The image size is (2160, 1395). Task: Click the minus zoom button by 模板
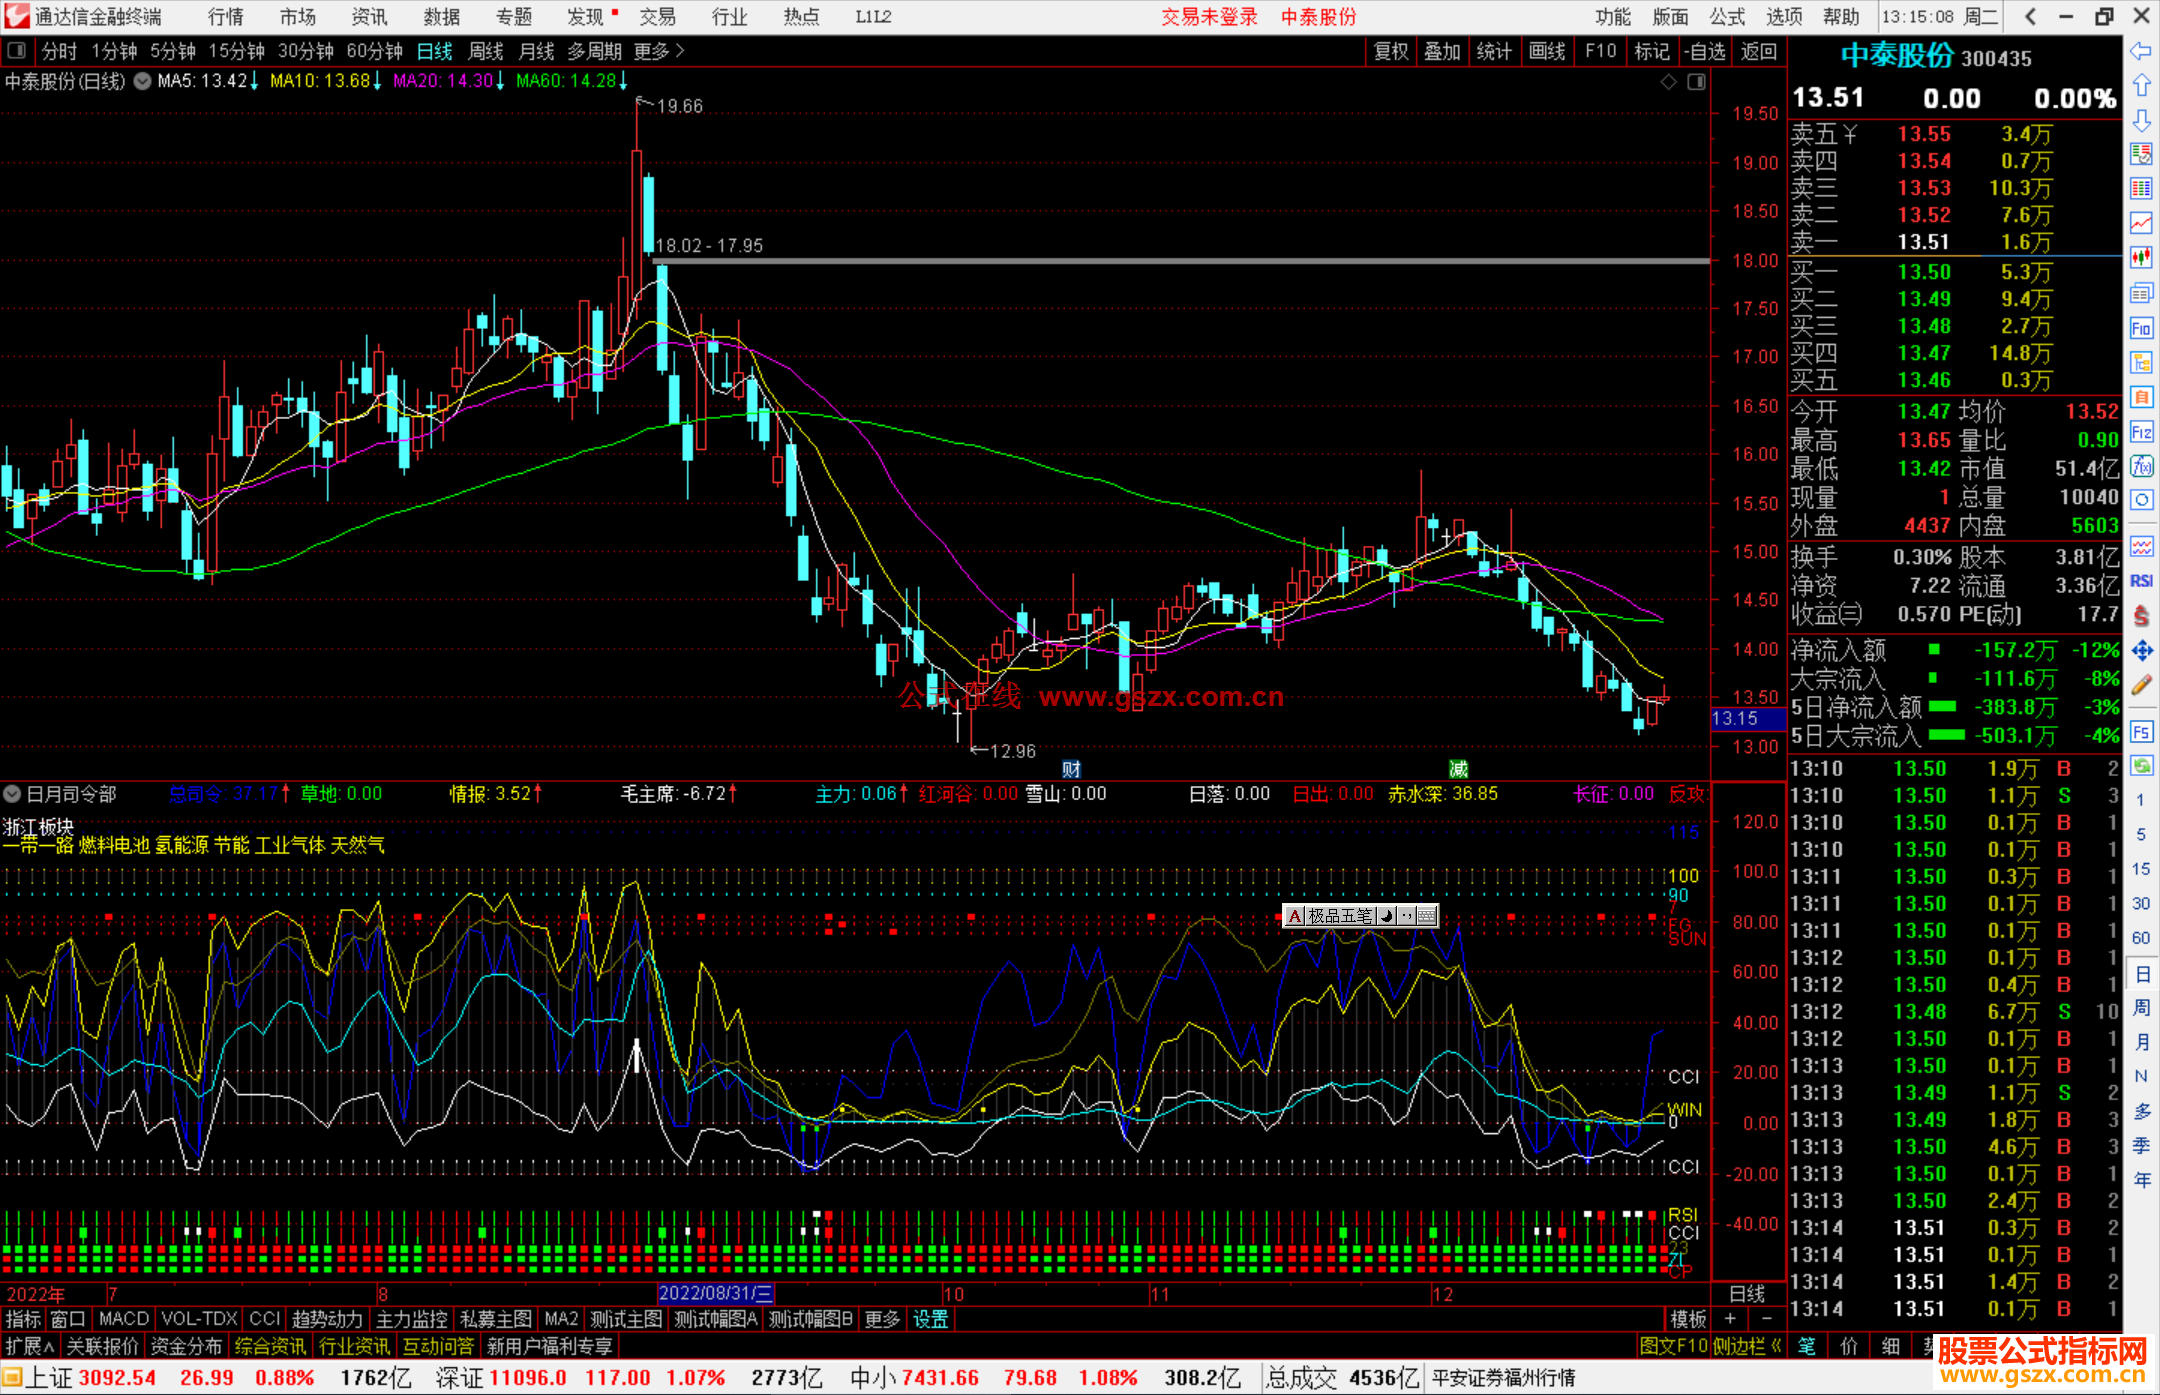(1767, 1319)
